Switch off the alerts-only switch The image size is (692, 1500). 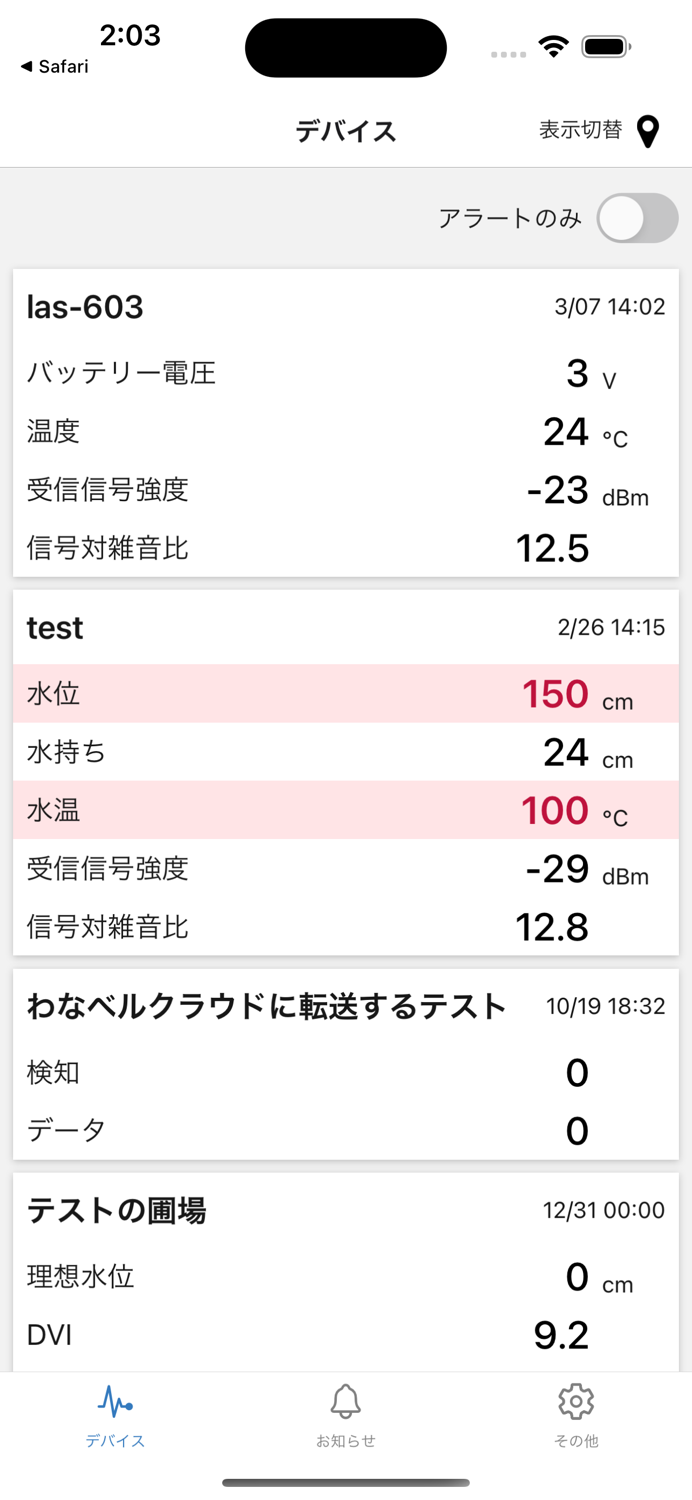637,218
